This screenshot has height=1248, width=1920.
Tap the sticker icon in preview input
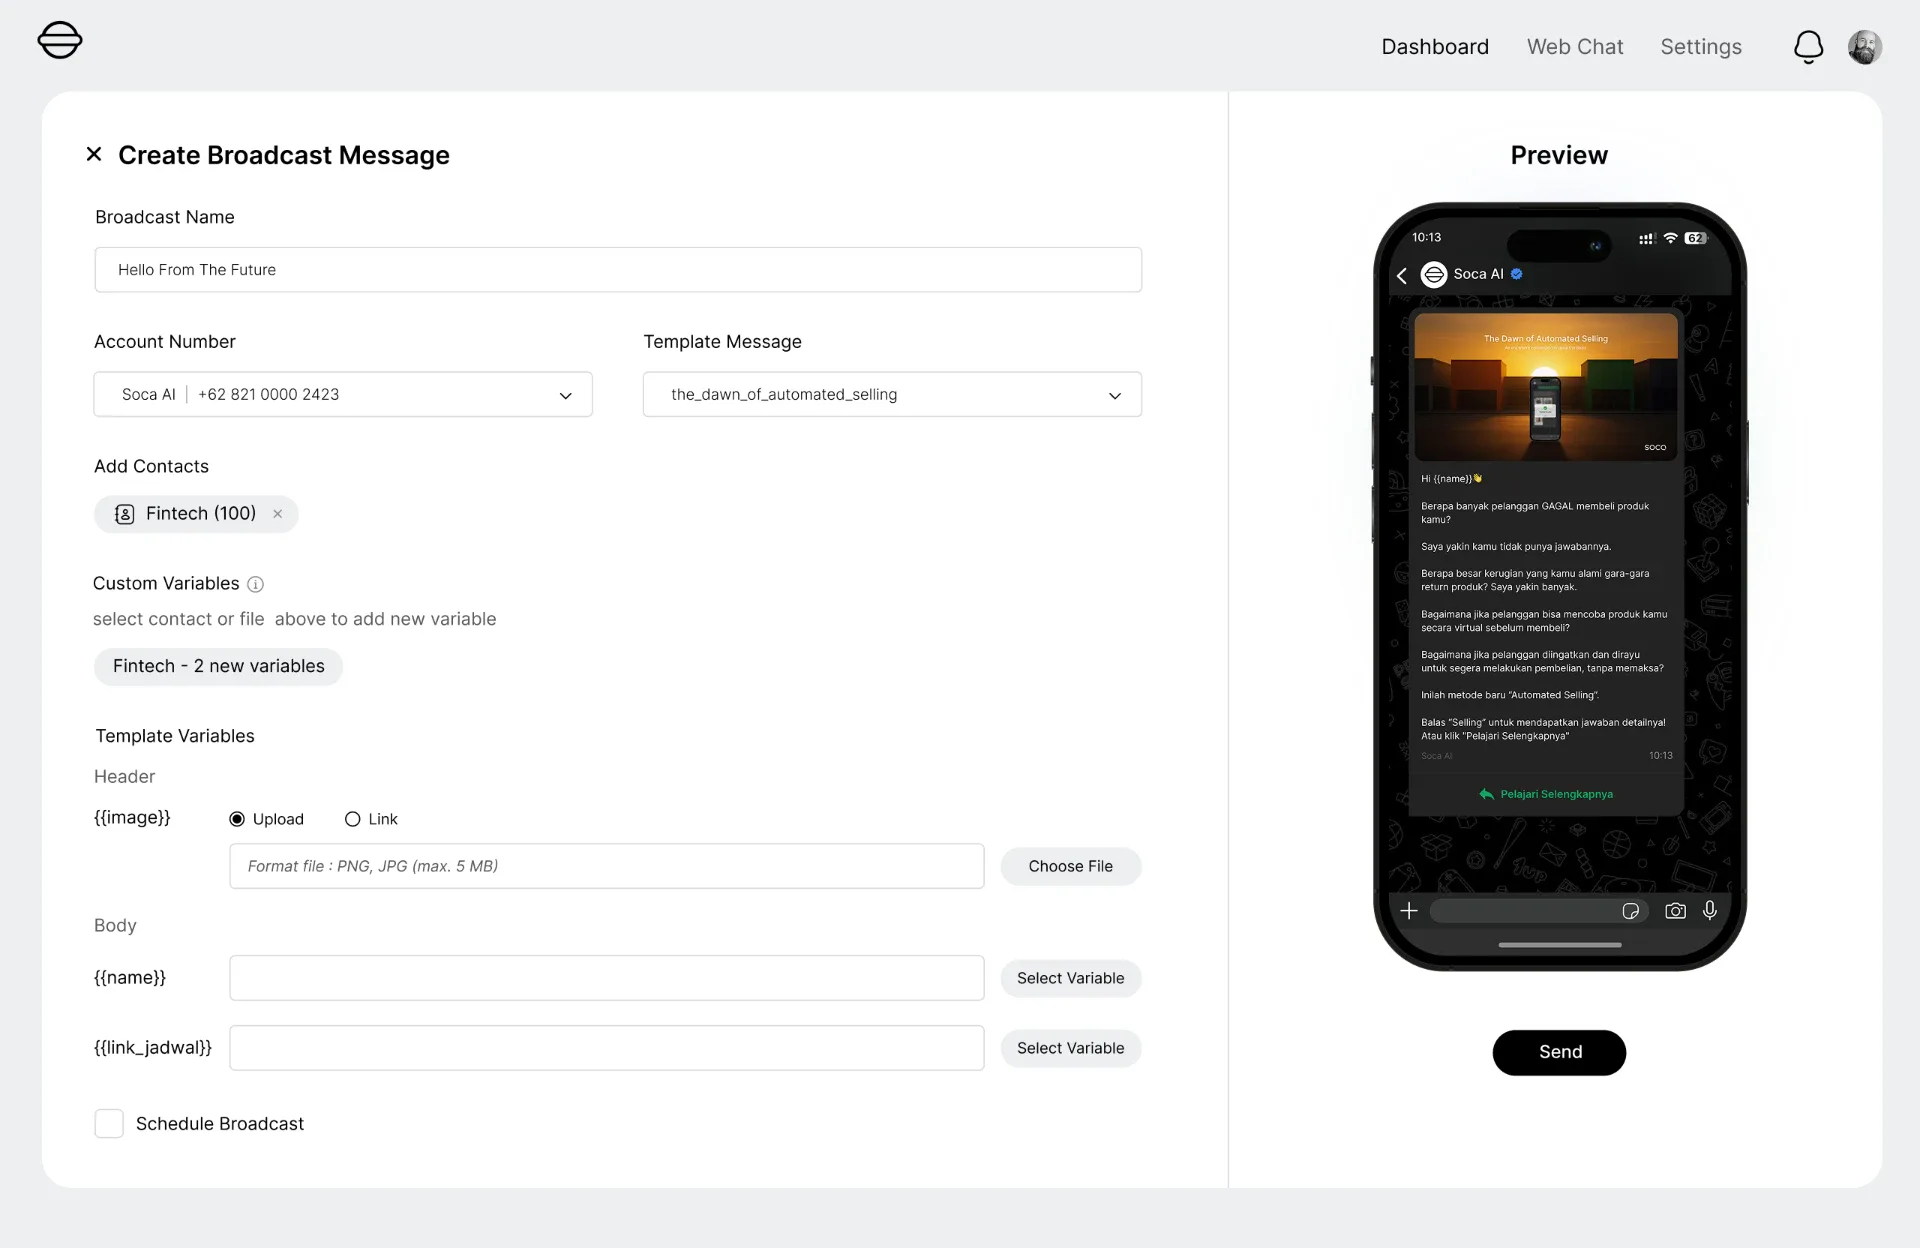click(1631, 911)
